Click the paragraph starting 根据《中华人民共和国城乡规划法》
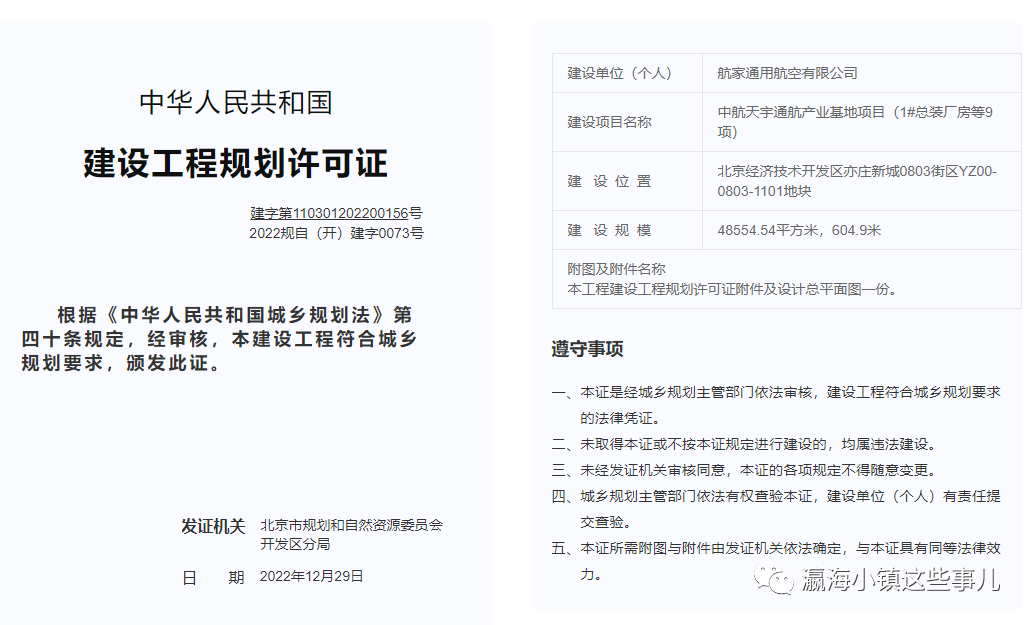1034x625 pixels. point(220,339)
